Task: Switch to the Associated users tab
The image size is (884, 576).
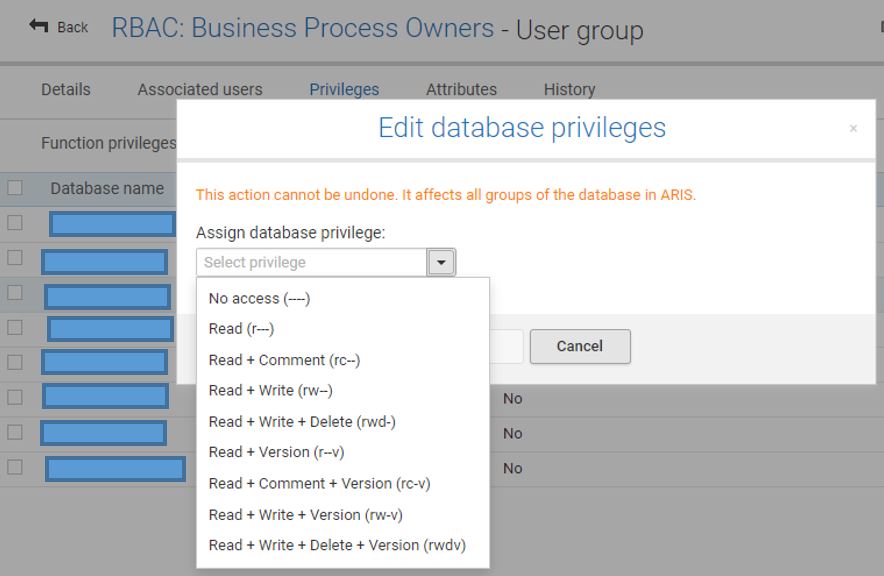Action: (200, 90)
